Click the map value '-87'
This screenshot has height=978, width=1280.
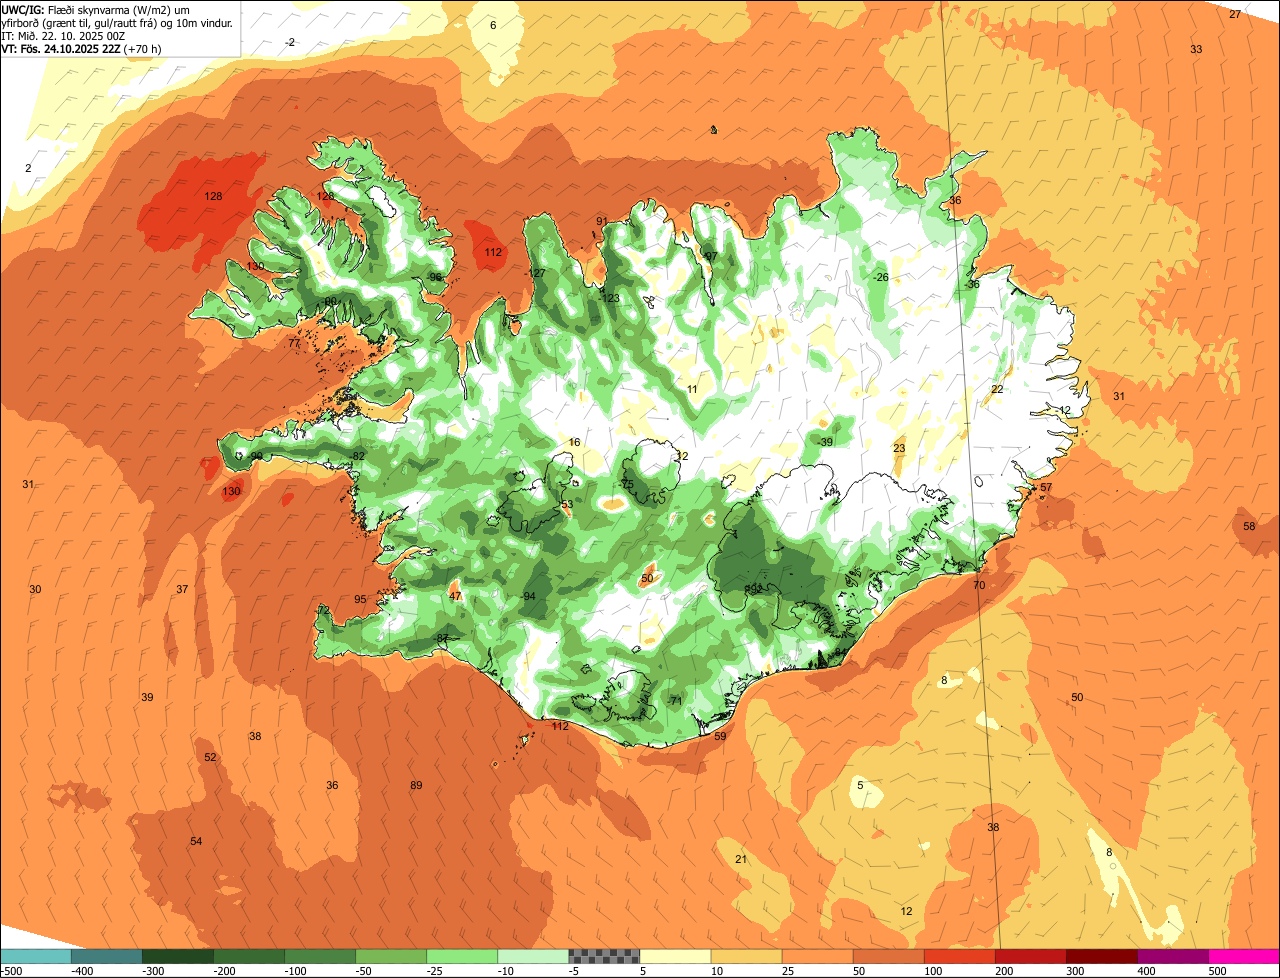(441, 638)
